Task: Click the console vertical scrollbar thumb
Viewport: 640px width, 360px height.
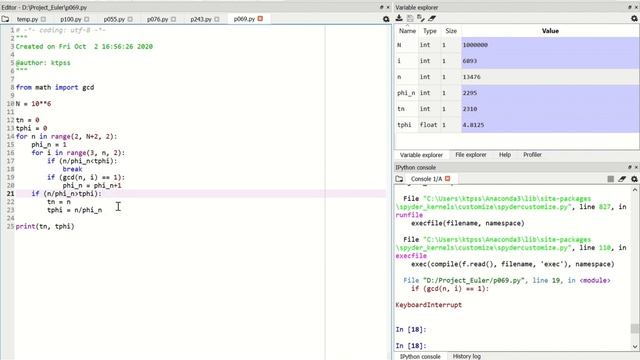Action: [x=635, y=329]
